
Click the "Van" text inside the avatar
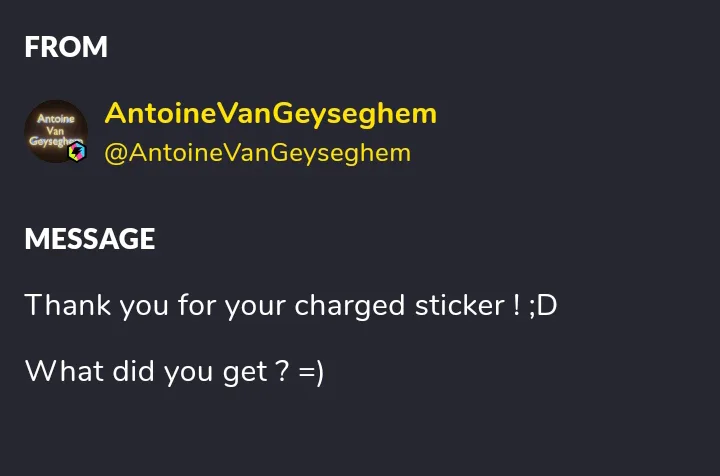(55, 131)
